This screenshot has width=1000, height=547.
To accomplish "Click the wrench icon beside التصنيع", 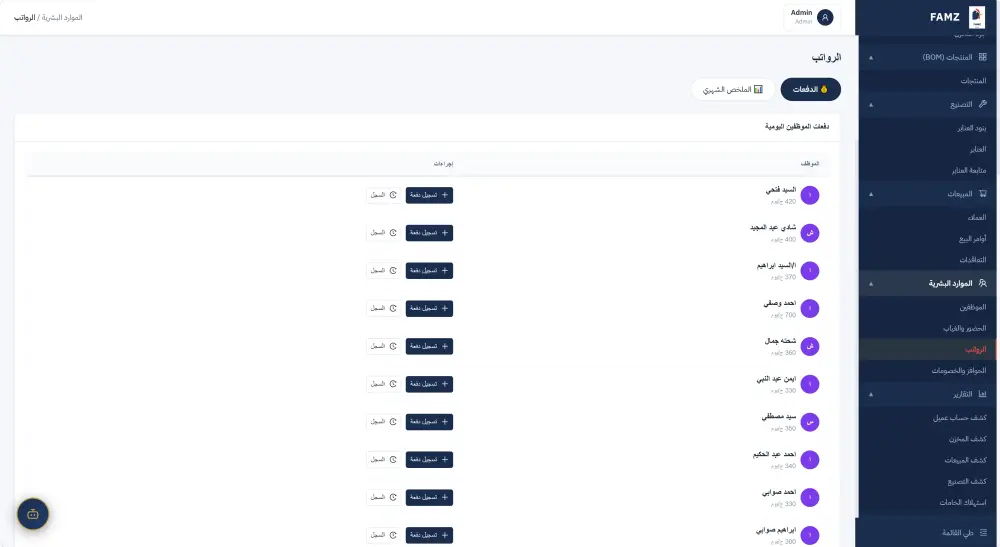I will click(x=982, y=103).
